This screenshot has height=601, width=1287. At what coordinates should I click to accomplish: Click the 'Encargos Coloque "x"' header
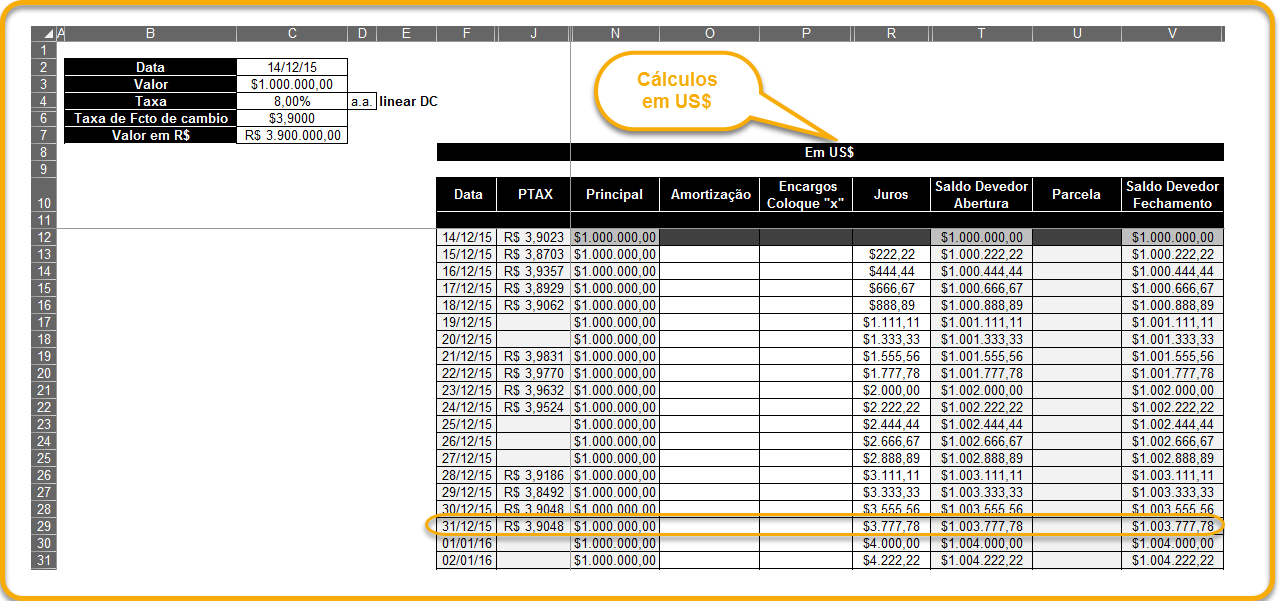click(807, 195)
